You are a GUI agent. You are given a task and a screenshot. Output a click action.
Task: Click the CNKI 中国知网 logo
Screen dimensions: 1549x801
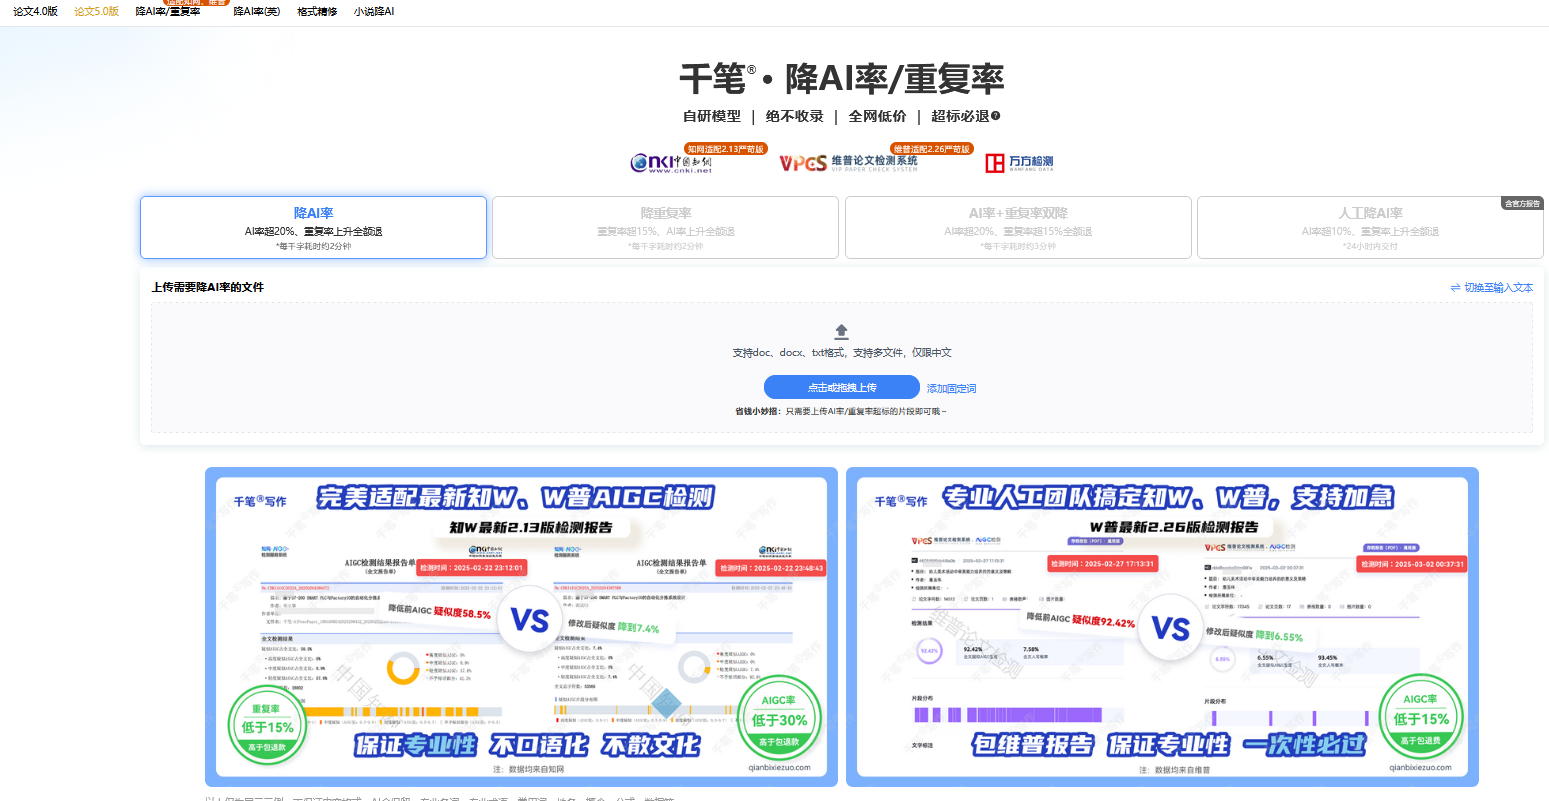[x=671, y=163]
